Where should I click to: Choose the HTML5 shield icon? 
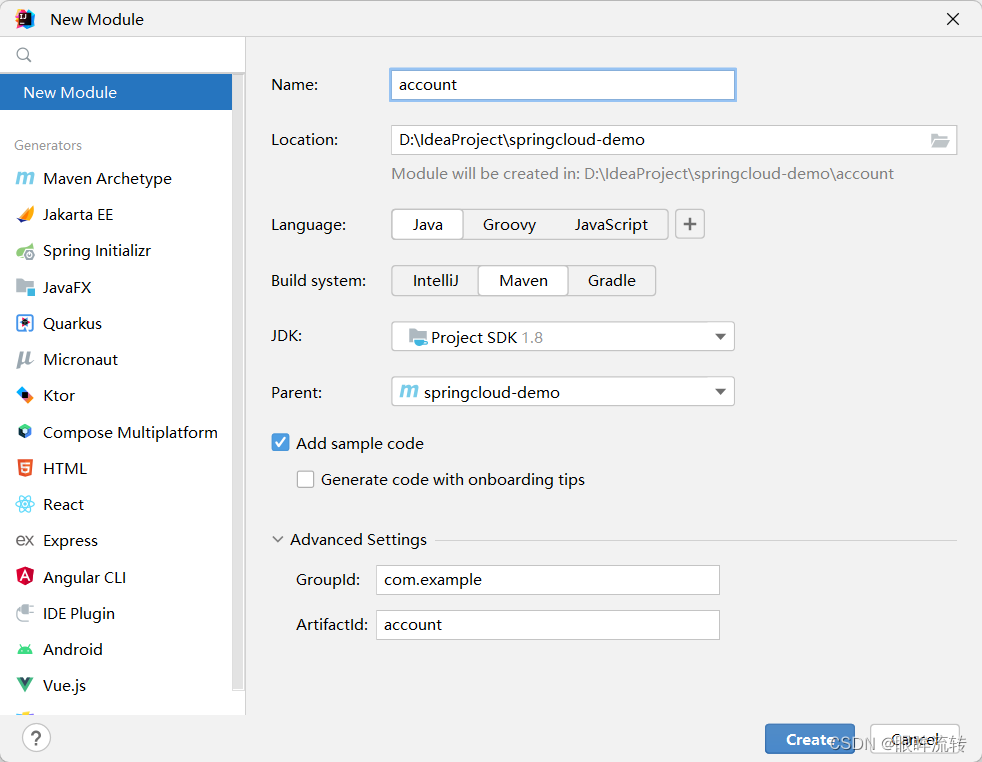pyautogui.click(x=24, y=468)
